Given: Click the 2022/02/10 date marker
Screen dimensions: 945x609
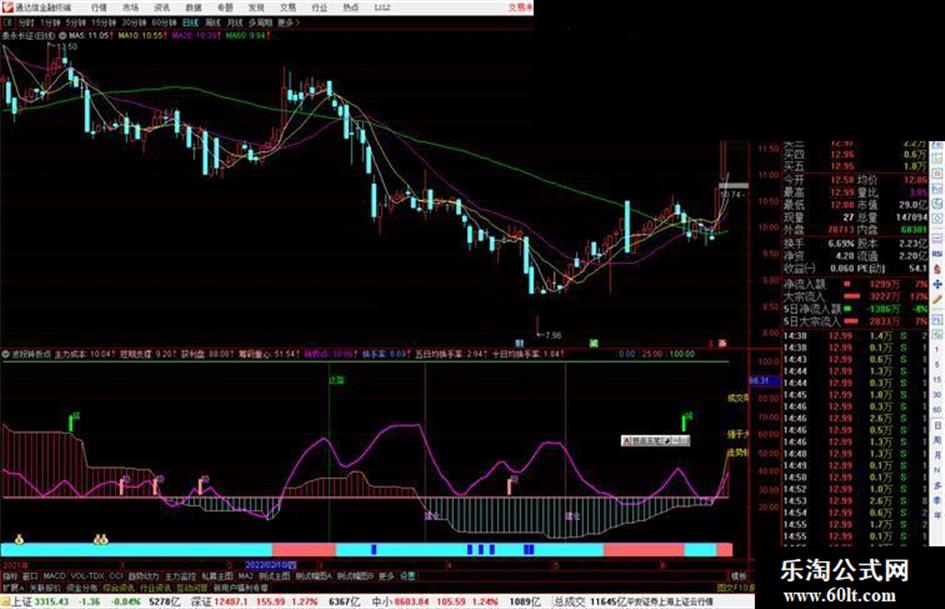Looking at the screenshot, I should point(271,566).
